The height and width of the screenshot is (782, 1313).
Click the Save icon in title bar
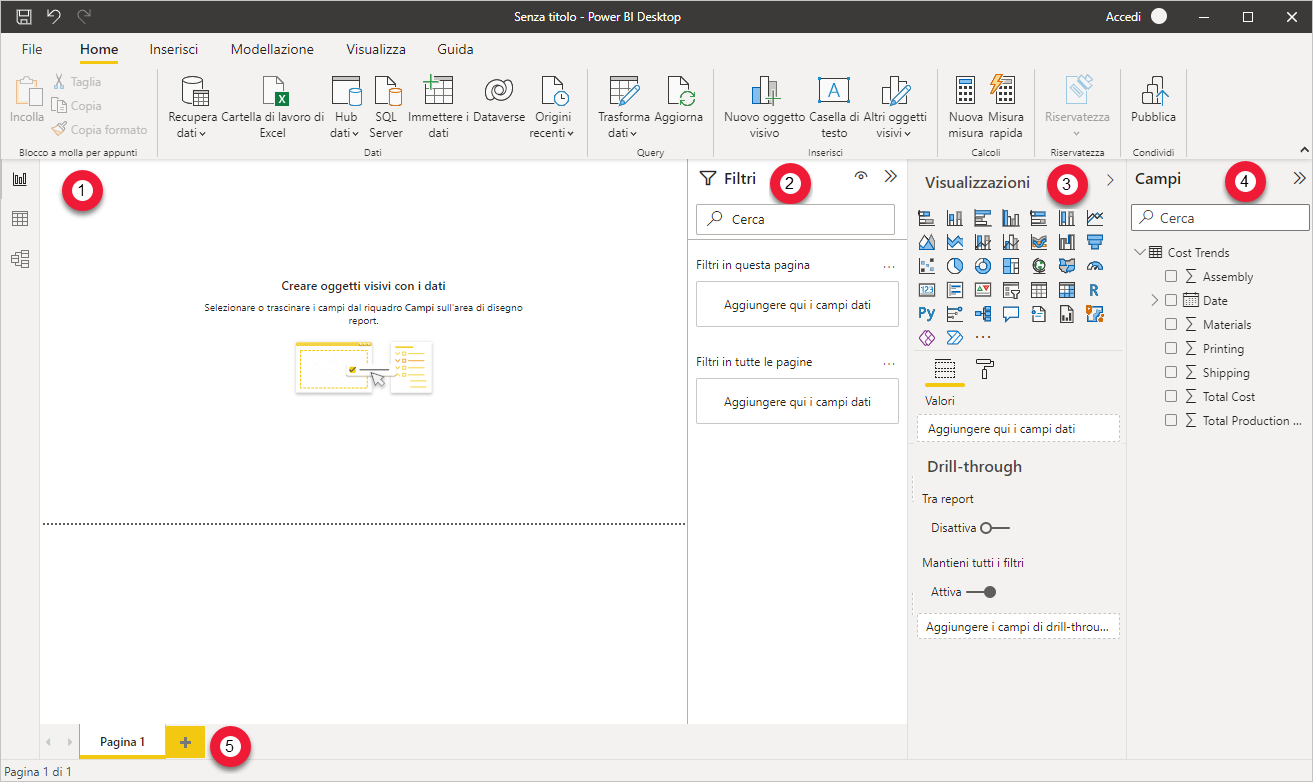point(24,17)
